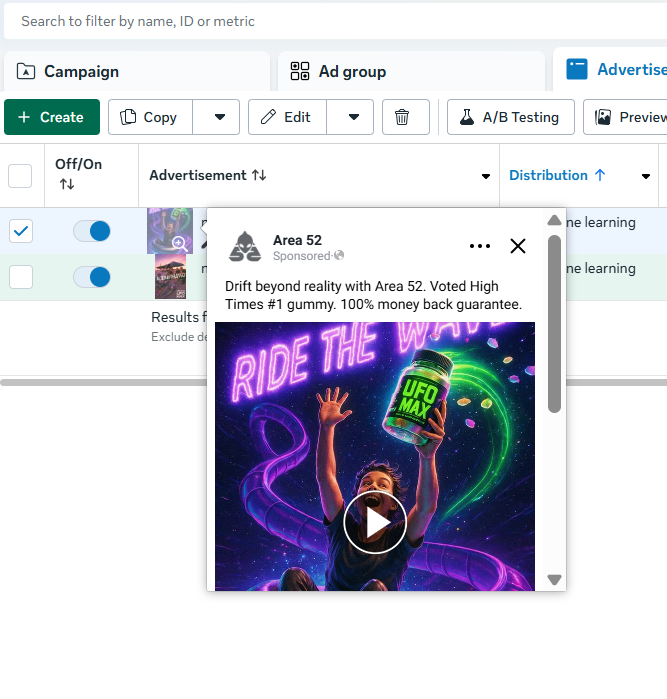Switch to the Ad group tab

[x=411, y=71]
